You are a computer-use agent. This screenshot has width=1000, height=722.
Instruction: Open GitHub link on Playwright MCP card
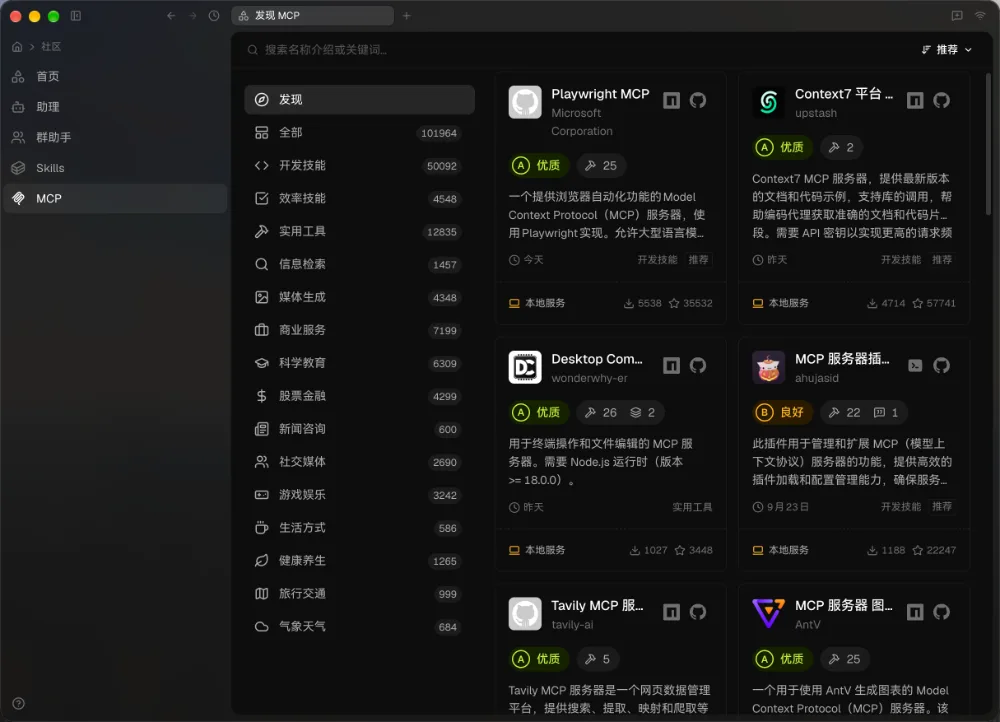(x=698, y=100)
